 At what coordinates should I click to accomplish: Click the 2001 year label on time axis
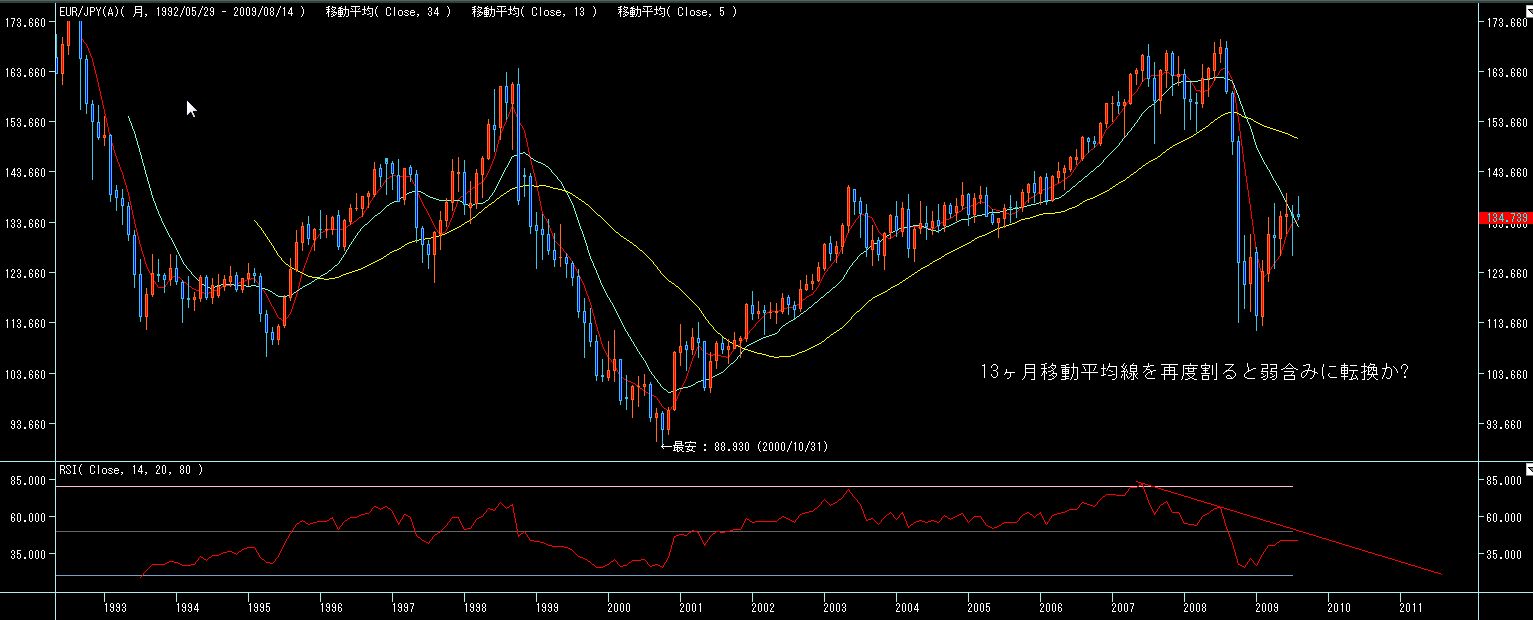click(691, 607)
